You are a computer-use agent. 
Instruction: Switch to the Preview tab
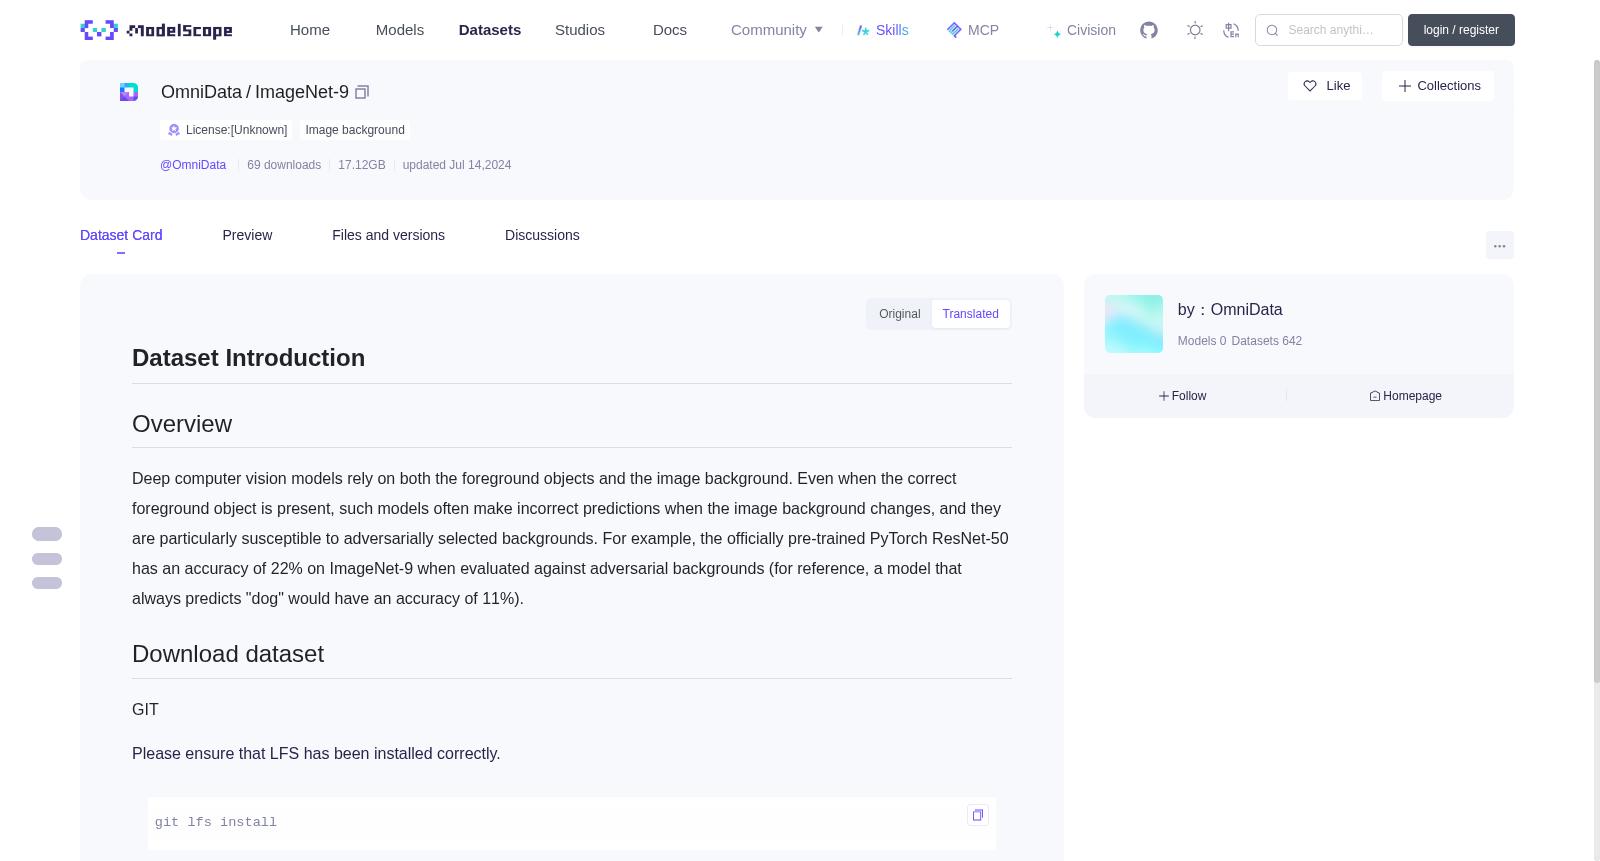tap(247, 235)
